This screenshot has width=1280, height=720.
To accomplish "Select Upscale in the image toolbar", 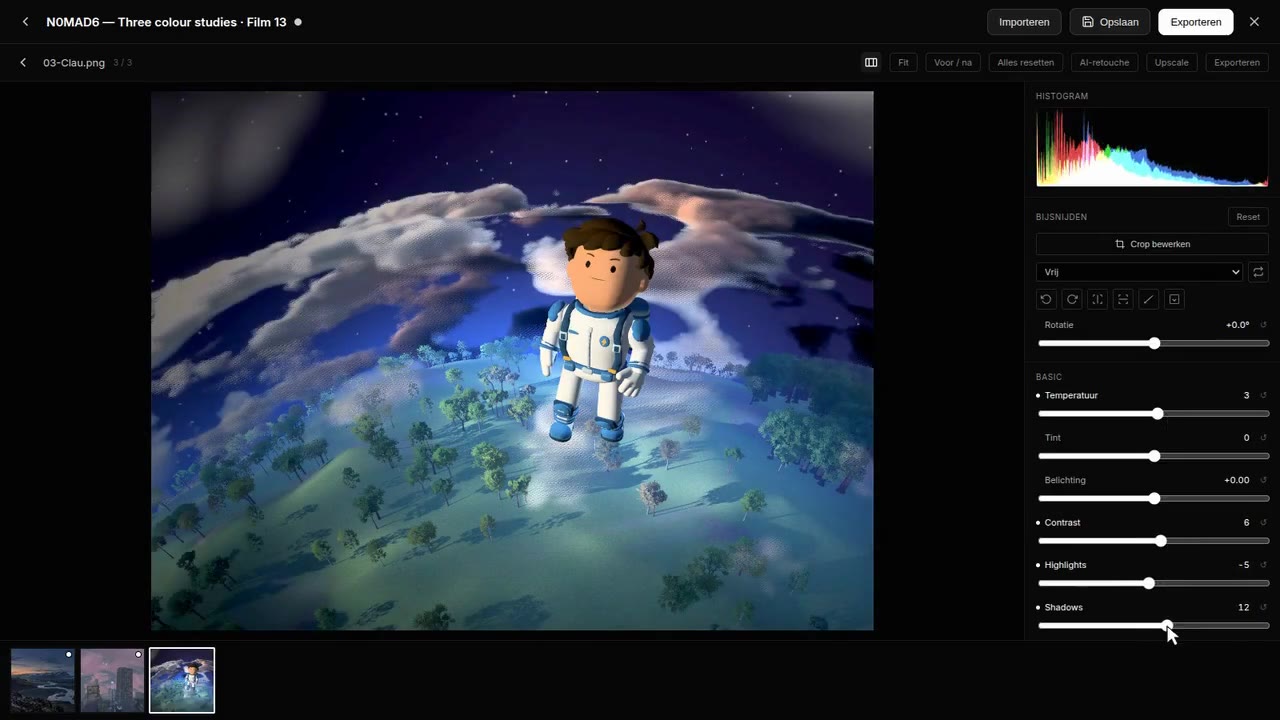I will pyautogui.click(x=1172, y=62).
